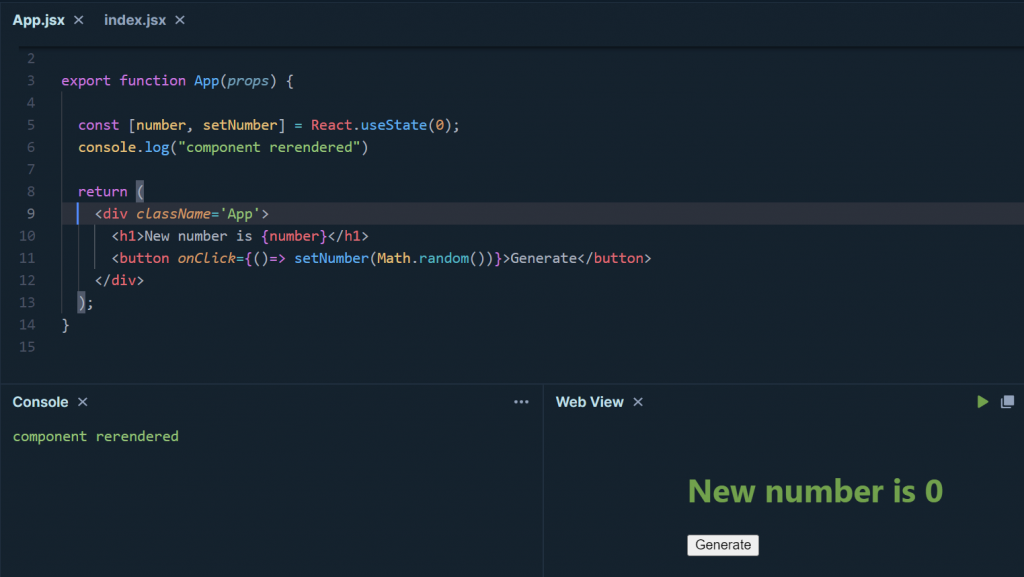Open the Web View in a new window icon
This screenshot has width=1024, height=577.
pos(1008,401)
